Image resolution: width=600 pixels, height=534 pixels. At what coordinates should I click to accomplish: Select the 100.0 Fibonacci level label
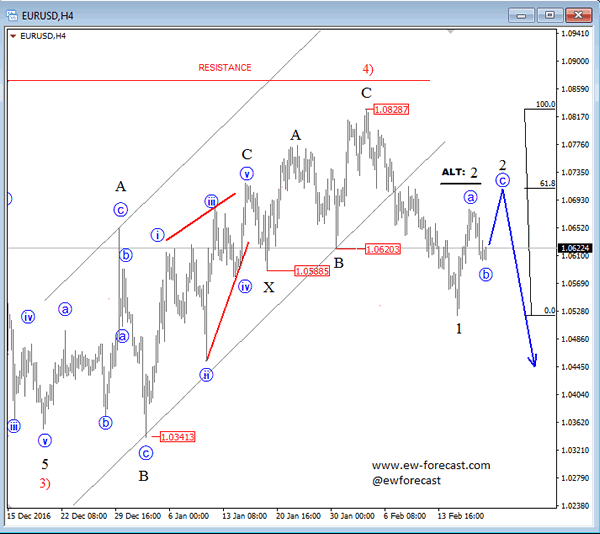click(x=545, y=104)
